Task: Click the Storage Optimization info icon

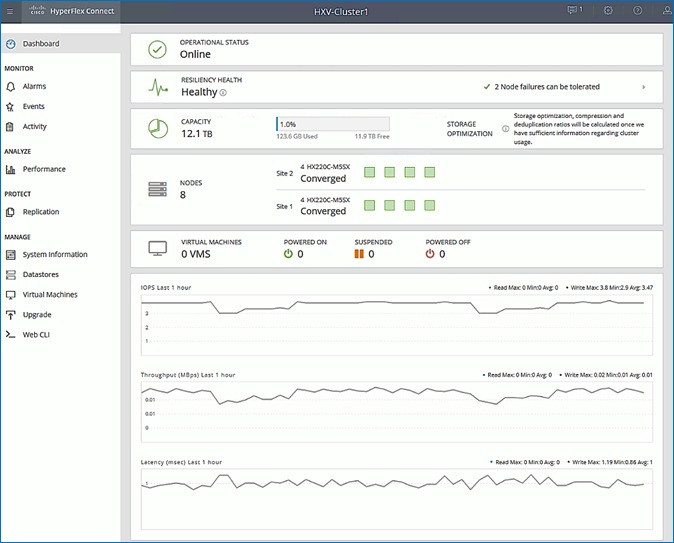Action: pos(505,129)
